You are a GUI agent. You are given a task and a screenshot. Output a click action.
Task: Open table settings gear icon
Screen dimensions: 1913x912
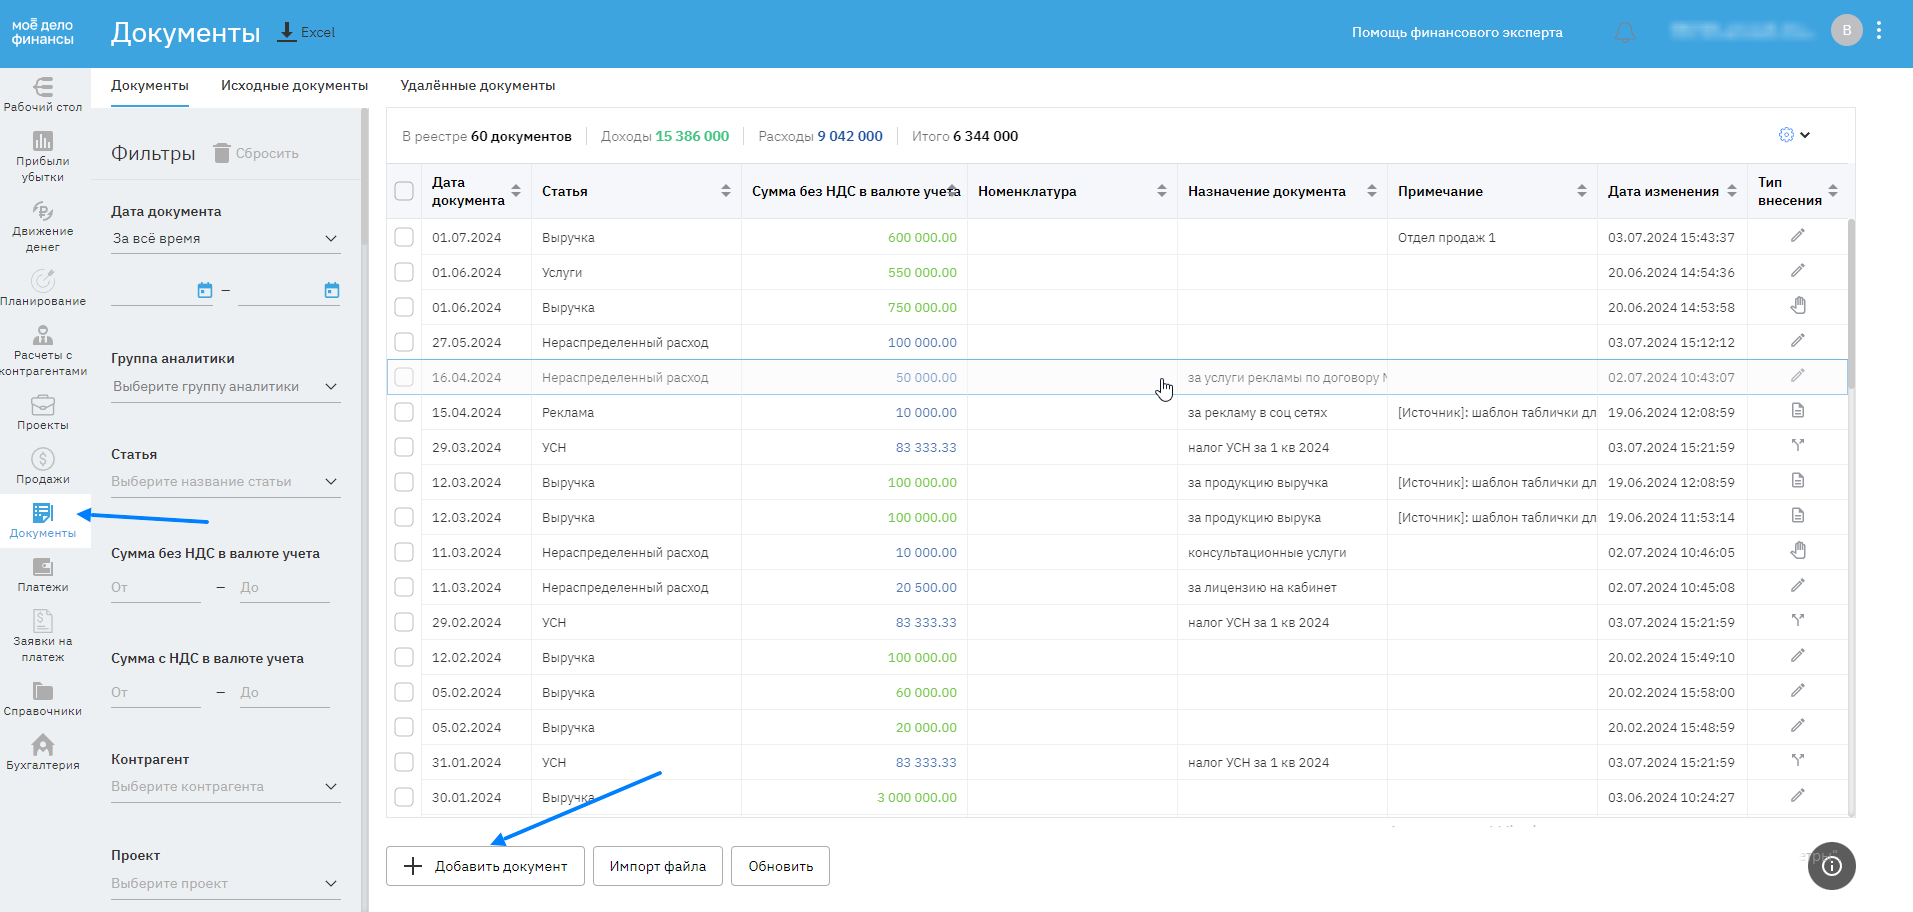1787,135
